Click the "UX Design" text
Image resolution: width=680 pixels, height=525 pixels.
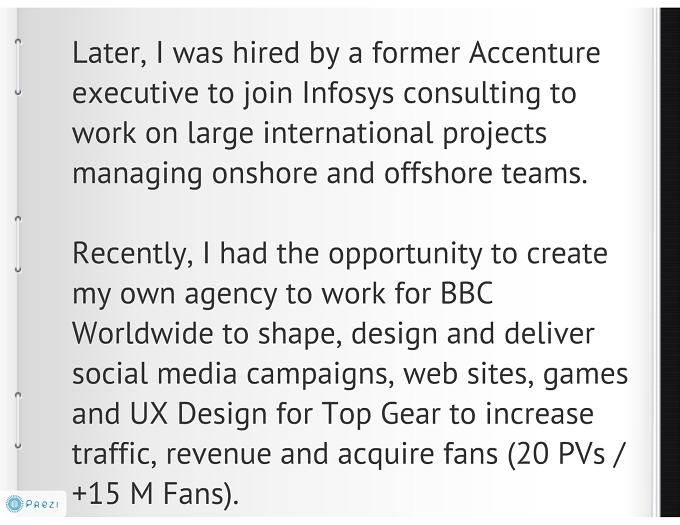click(198, 414)
